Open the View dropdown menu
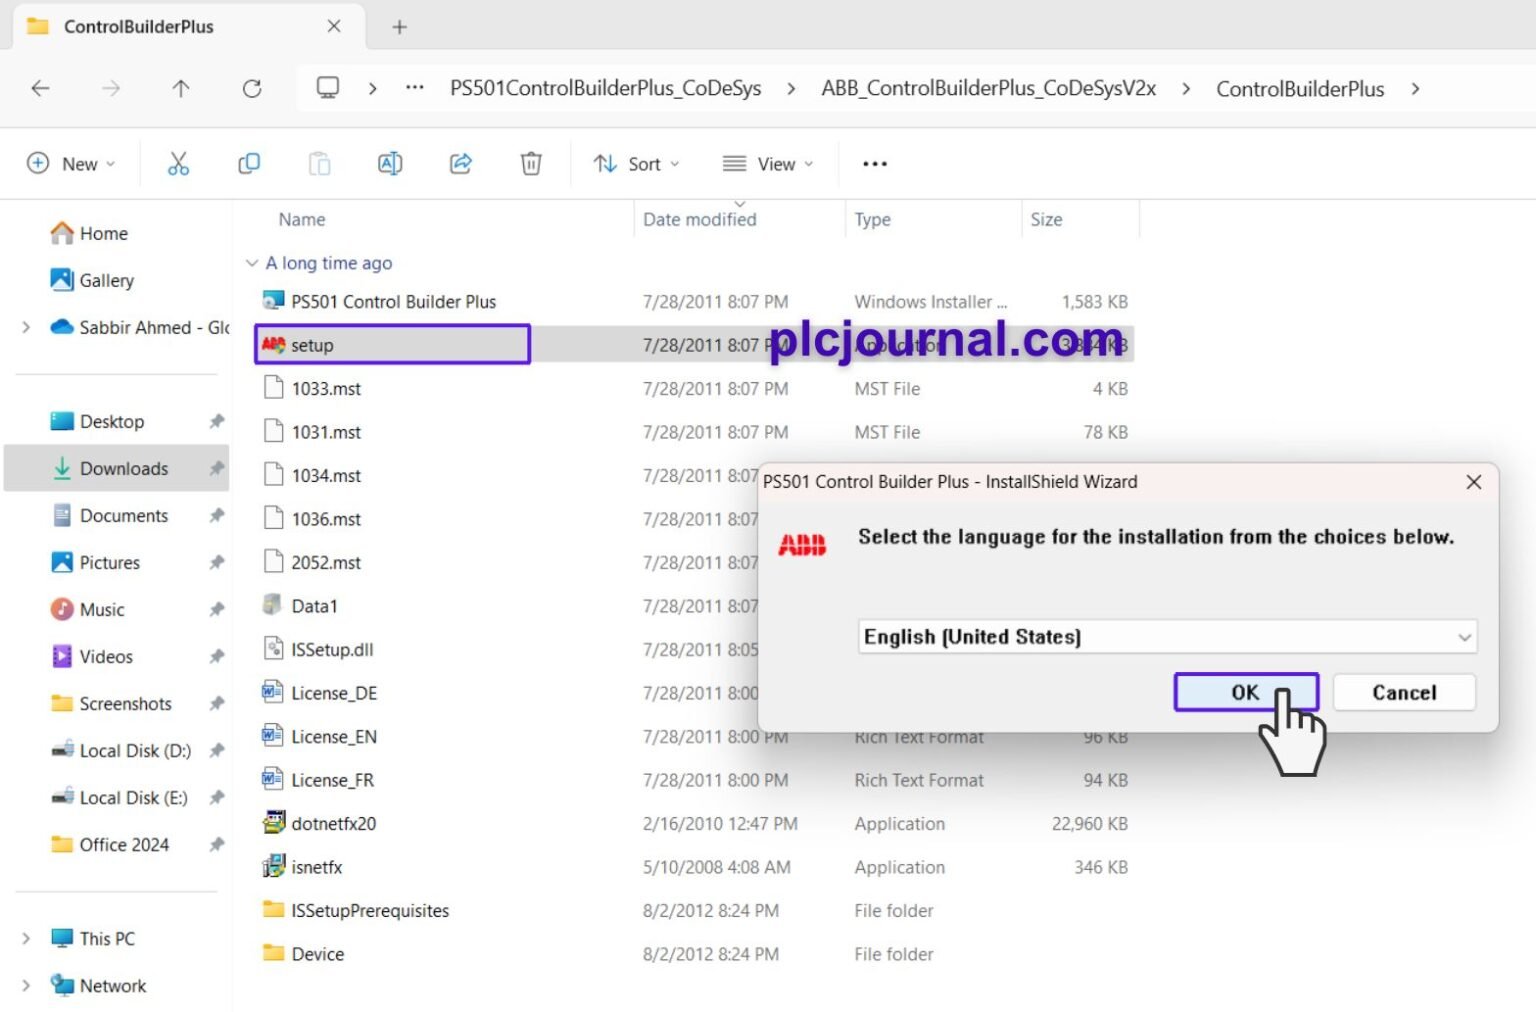 point(768,164)
